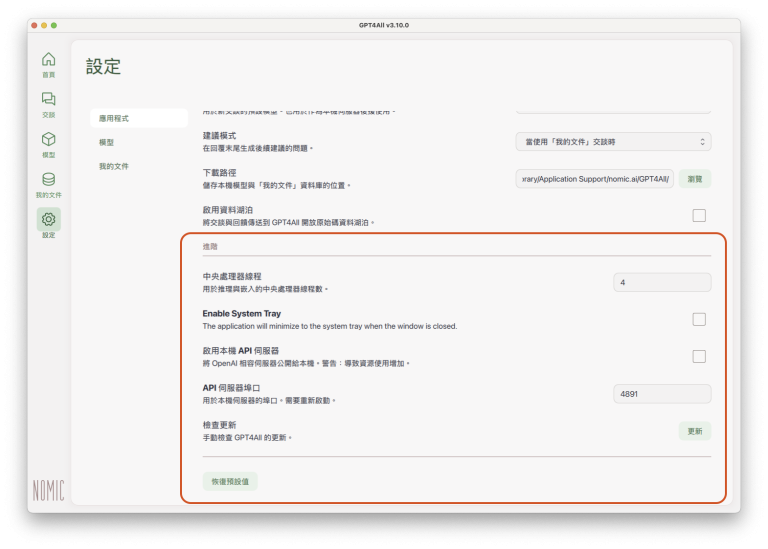Expand the 建議模式 dropdown menu
The image size is (768, 549).
[613, 142]
